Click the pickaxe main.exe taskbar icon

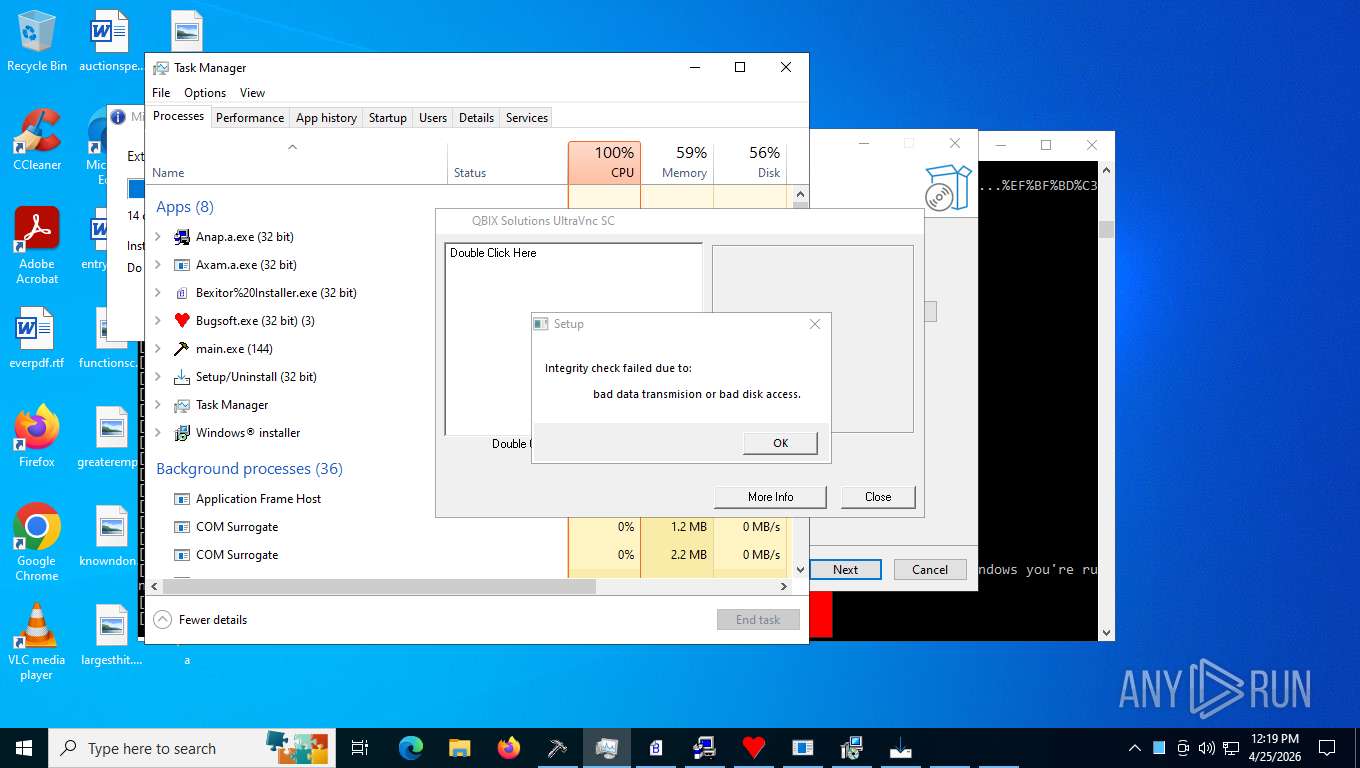pos(558,747)
